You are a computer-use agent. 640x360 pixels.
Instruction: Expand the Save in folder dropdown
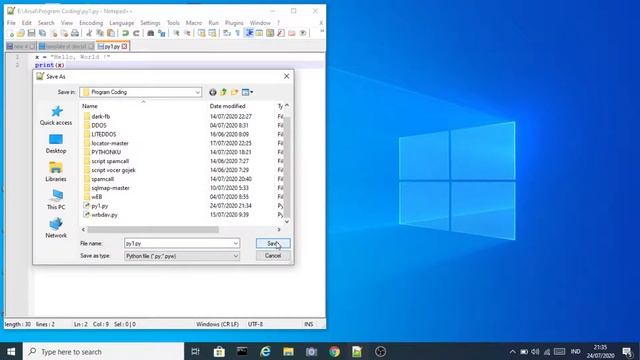(197, 92)
